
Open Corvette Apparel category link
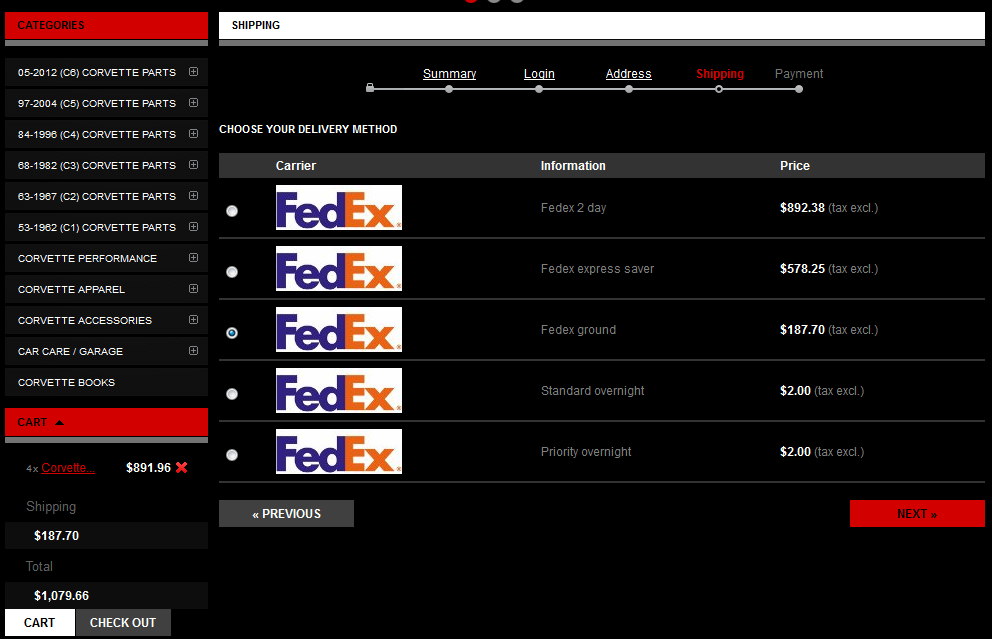point(71,289)
